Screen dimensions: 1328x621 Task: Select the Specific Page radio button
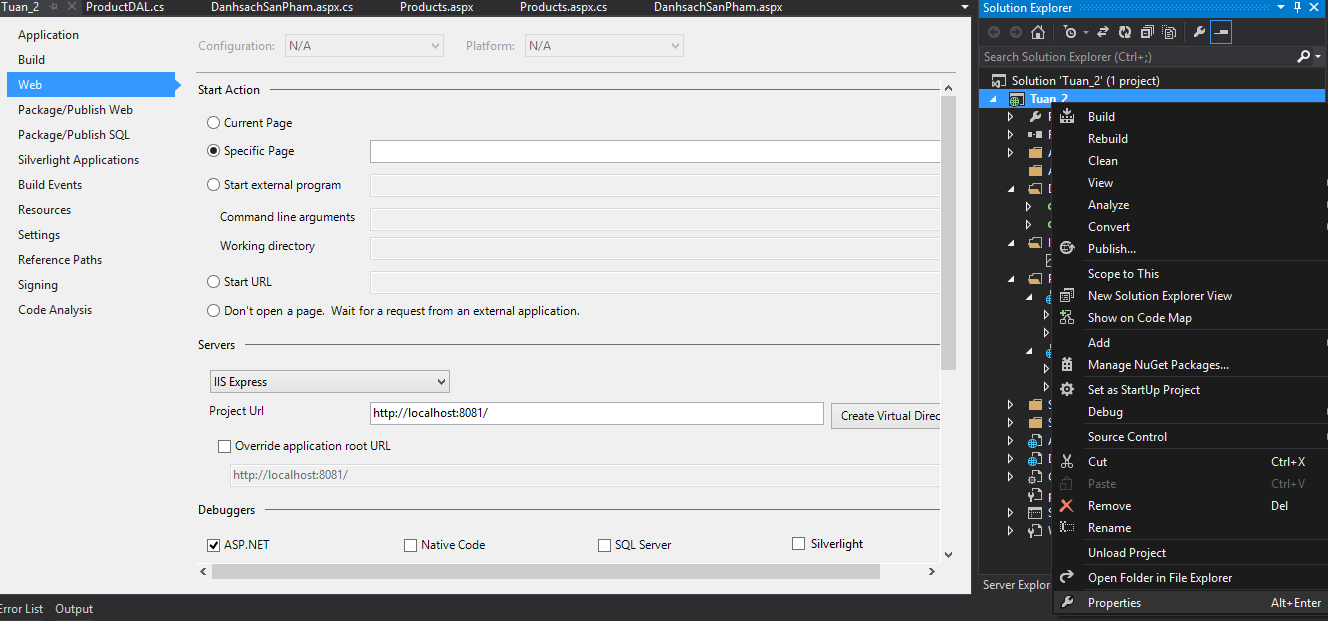coord(211,150)
